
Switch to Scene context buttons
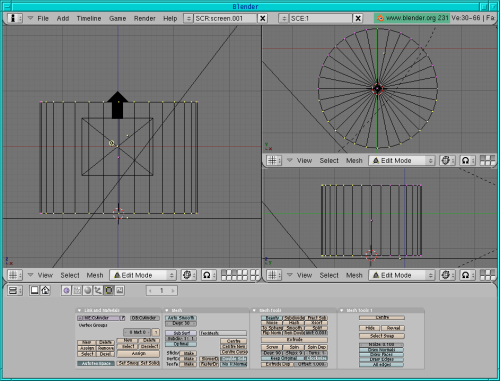pyautogui.click(x=120, y=291)
